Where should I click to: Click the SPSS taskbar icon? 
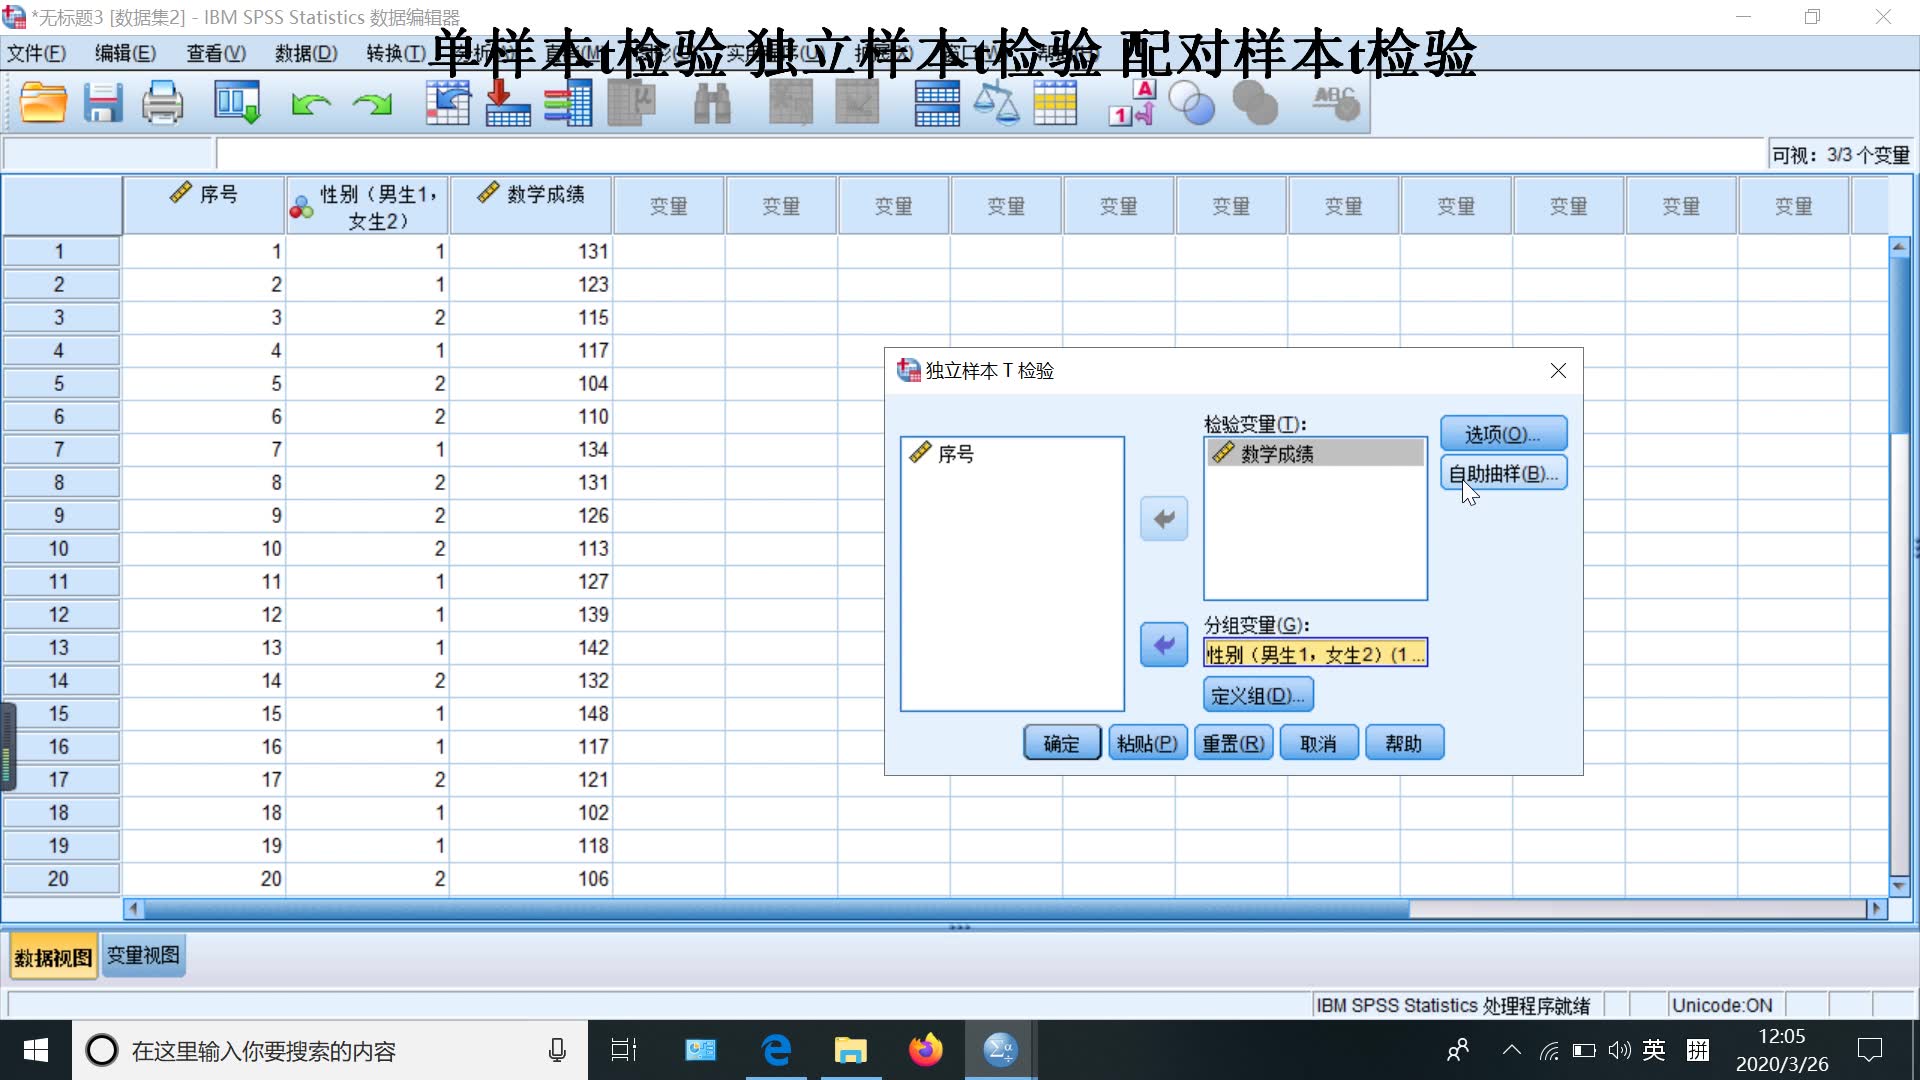(x=1000, y=1050)
